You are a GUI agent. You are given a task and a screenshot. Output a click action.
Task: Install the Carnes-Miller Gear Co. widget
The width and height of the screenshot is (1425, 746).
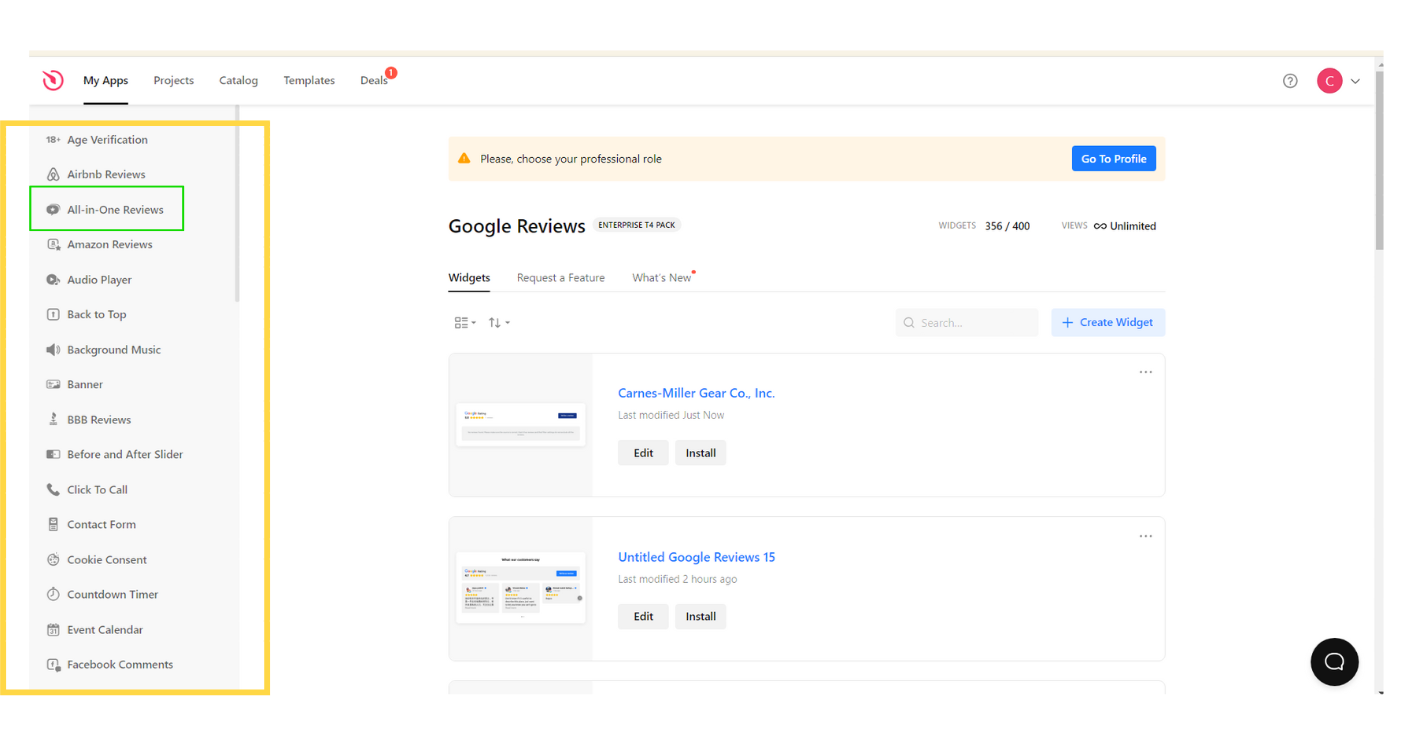[701, 453]
